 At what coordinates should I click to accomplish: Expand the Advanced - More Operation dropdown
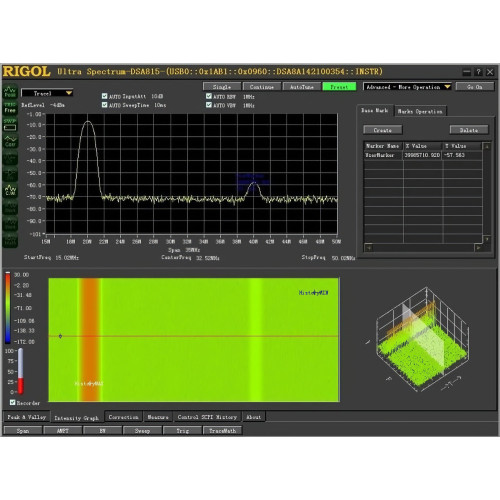pyautogui.click(x=407, y=87)
